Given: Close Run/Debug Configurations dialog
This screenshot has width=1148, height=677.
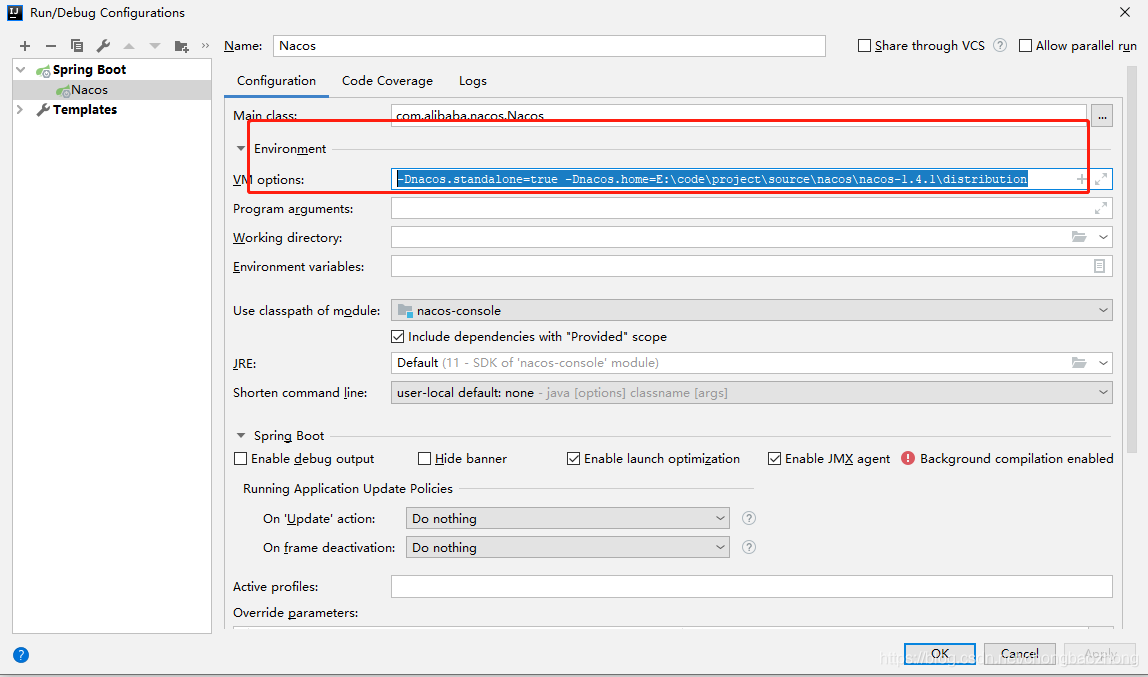Looking at the screenshot, I should 1125,12.
